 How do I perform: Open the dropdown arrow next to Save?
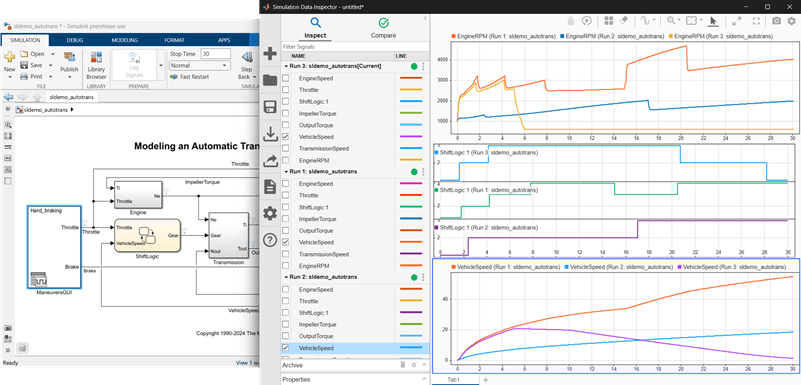point(51,65)
